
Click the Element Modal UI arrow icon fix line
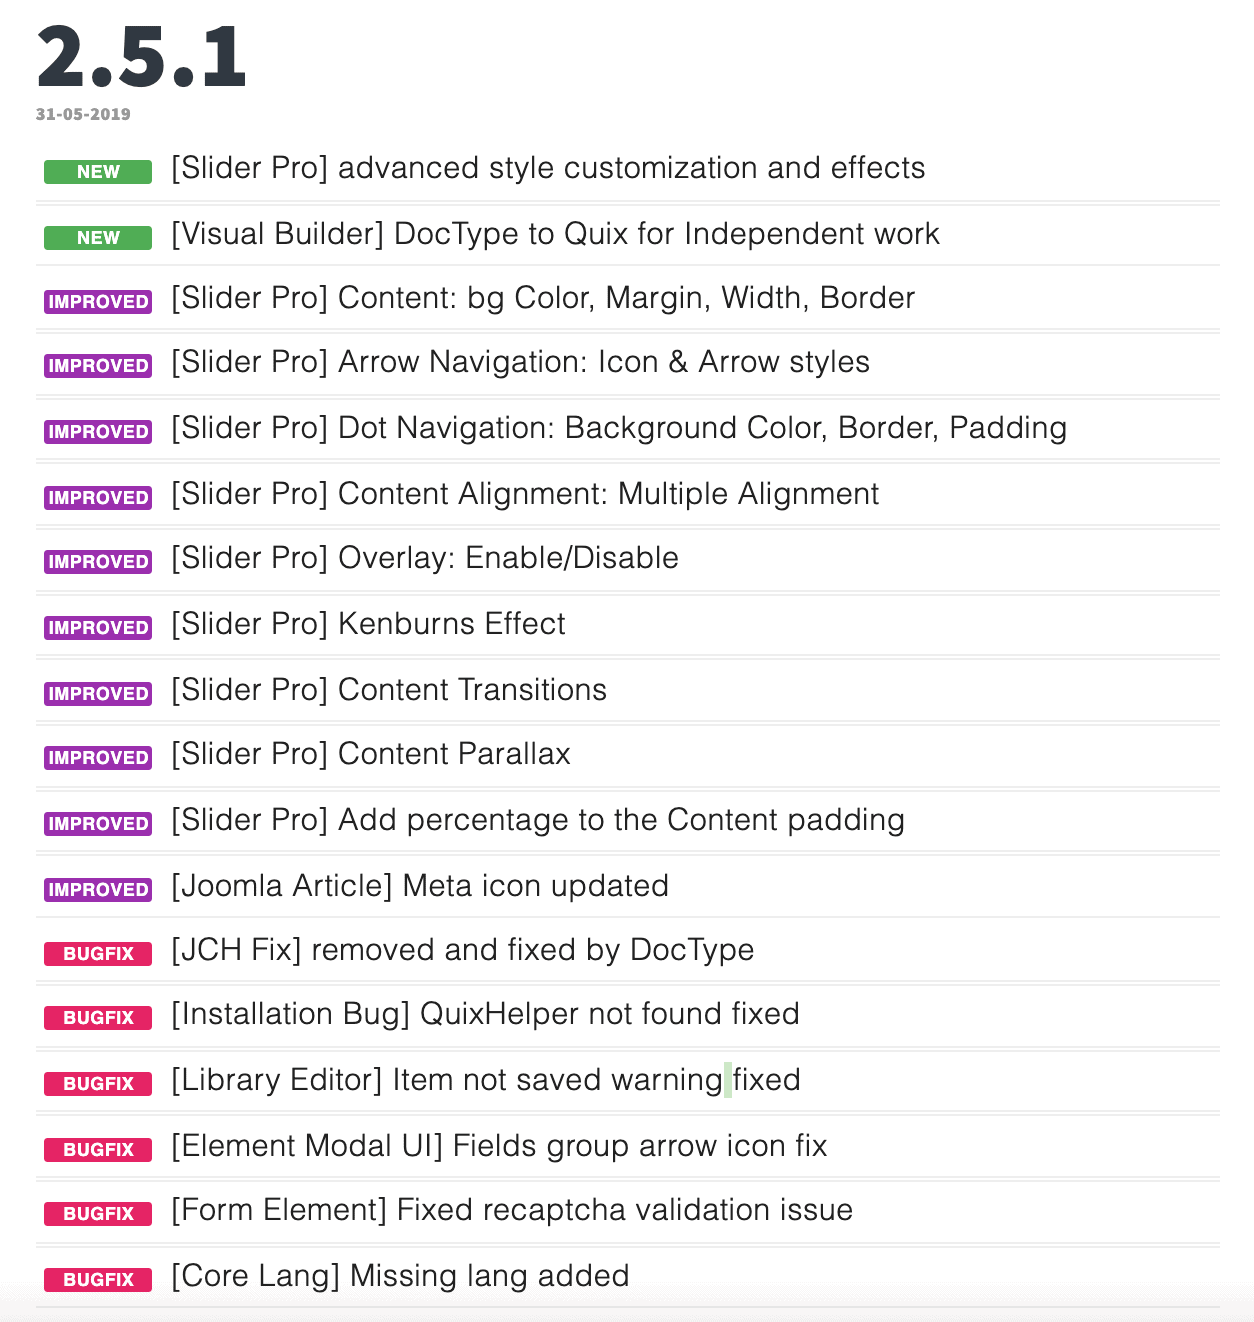pos(499,1146)
